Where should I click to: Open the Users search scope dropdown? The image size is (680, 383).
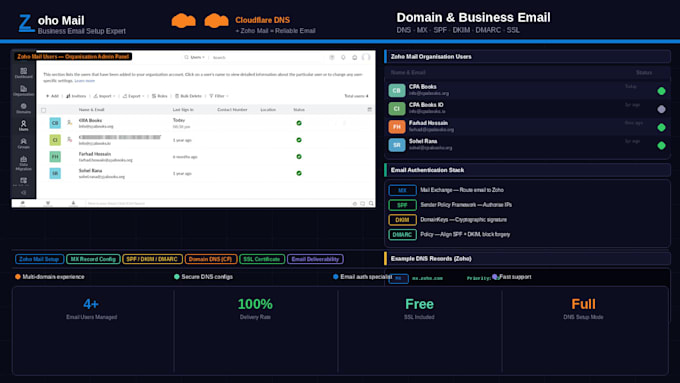[194, 57]
